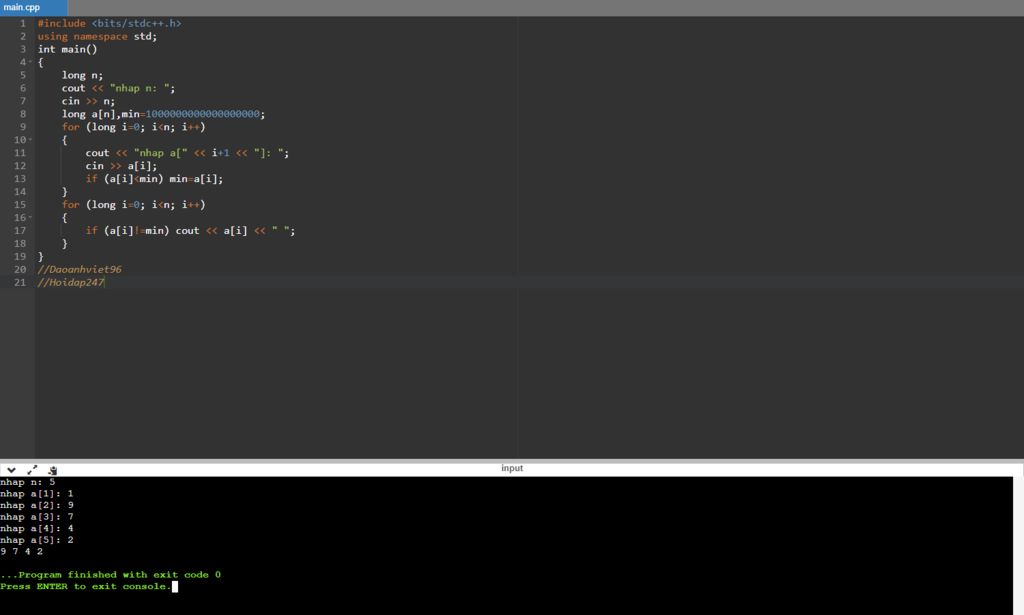Click console line 'nhap a[1]: 1'
This screenshot has width=1024, height=615.
click(37, 494)
